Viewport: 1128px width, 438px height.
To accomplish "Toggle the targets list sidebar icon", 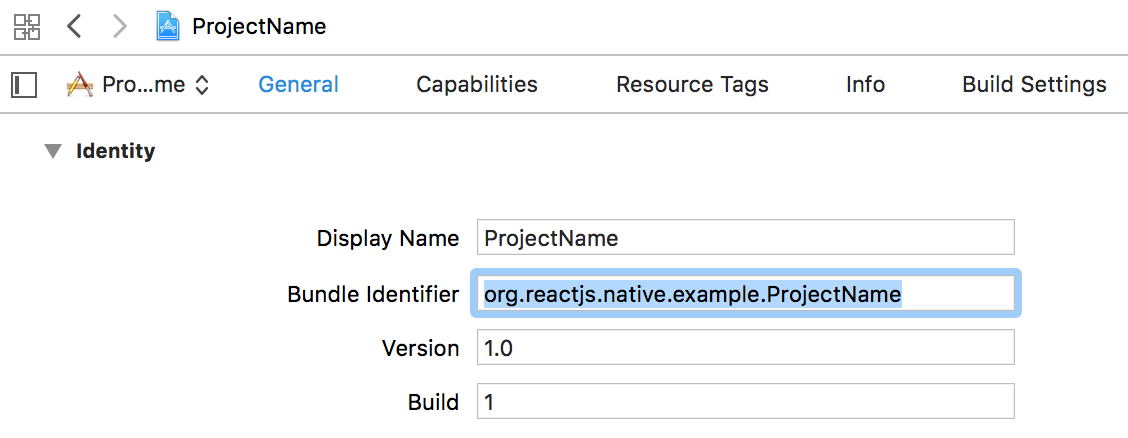I will (x=24, y=85).
